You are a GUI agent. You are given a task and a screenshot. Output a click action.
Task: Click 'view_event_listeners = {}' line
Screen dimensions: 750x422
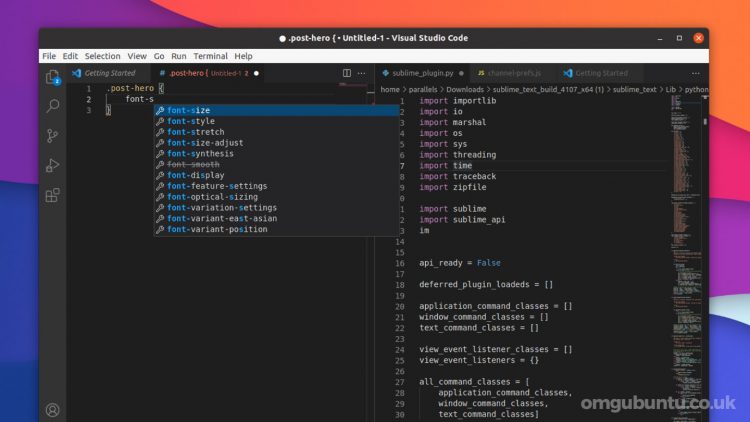tap(479, 360)
